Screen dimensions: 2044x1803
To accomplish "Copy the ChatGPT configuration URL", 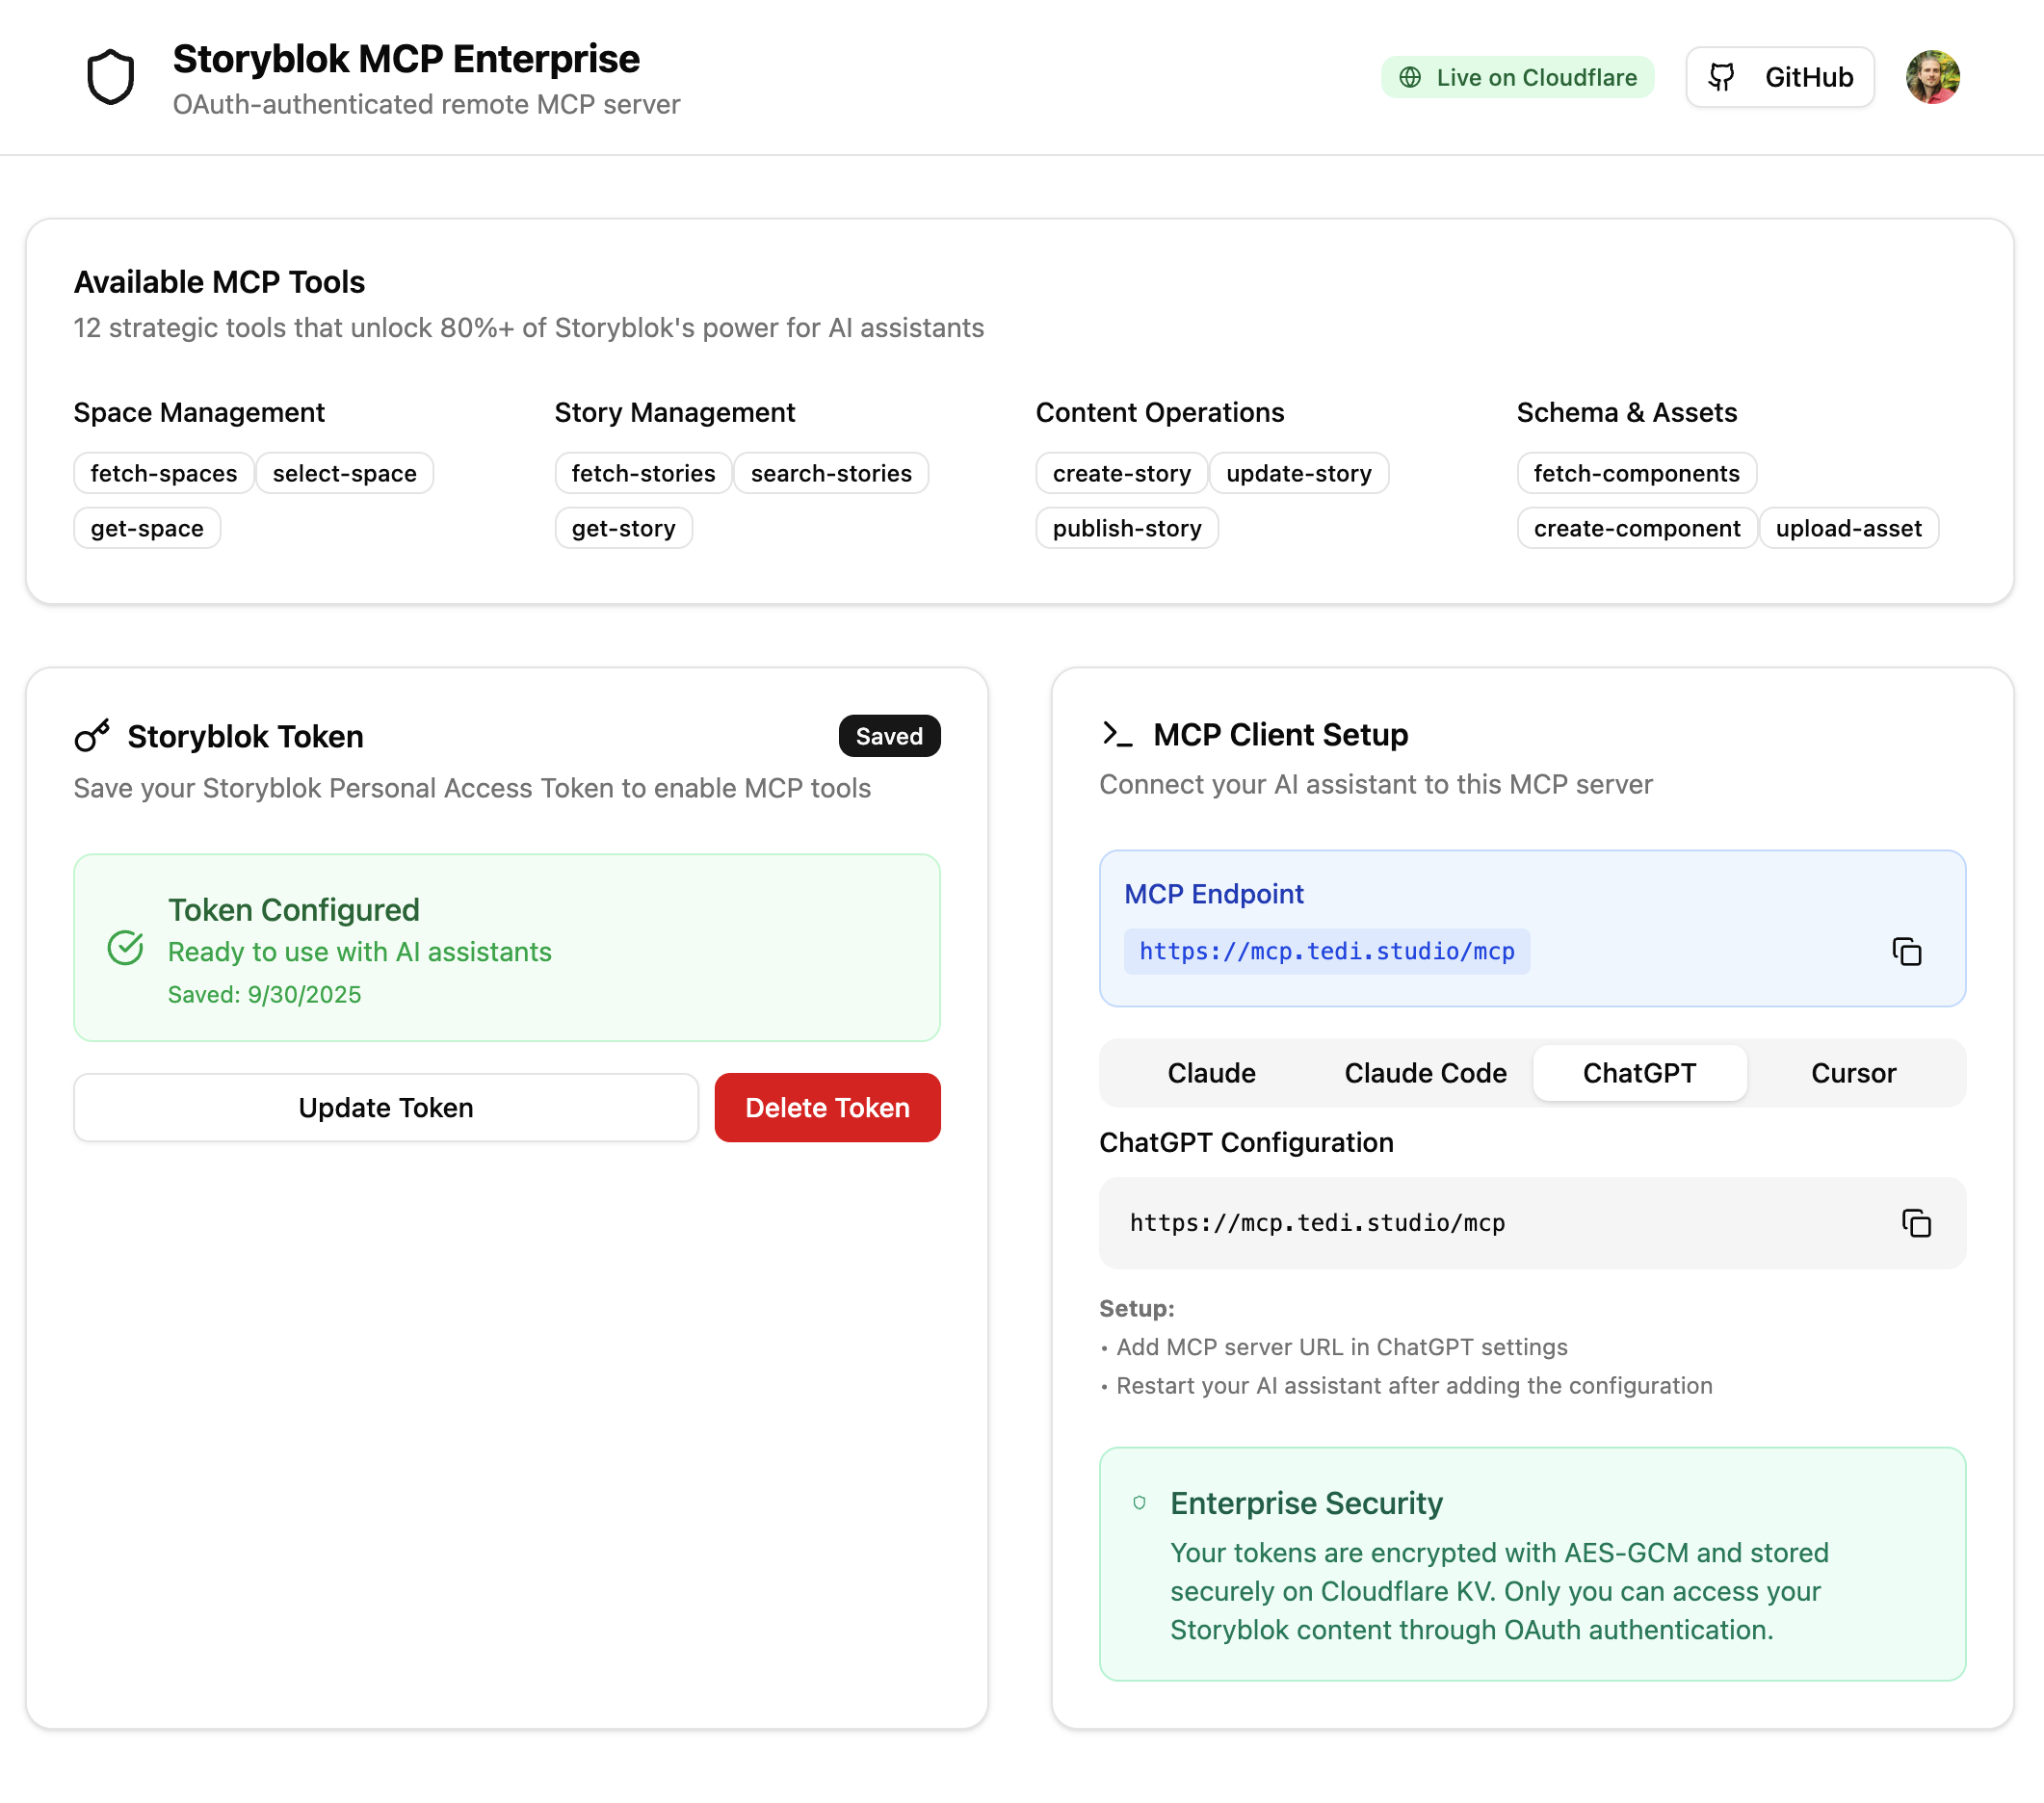I will [1915, 1222].
